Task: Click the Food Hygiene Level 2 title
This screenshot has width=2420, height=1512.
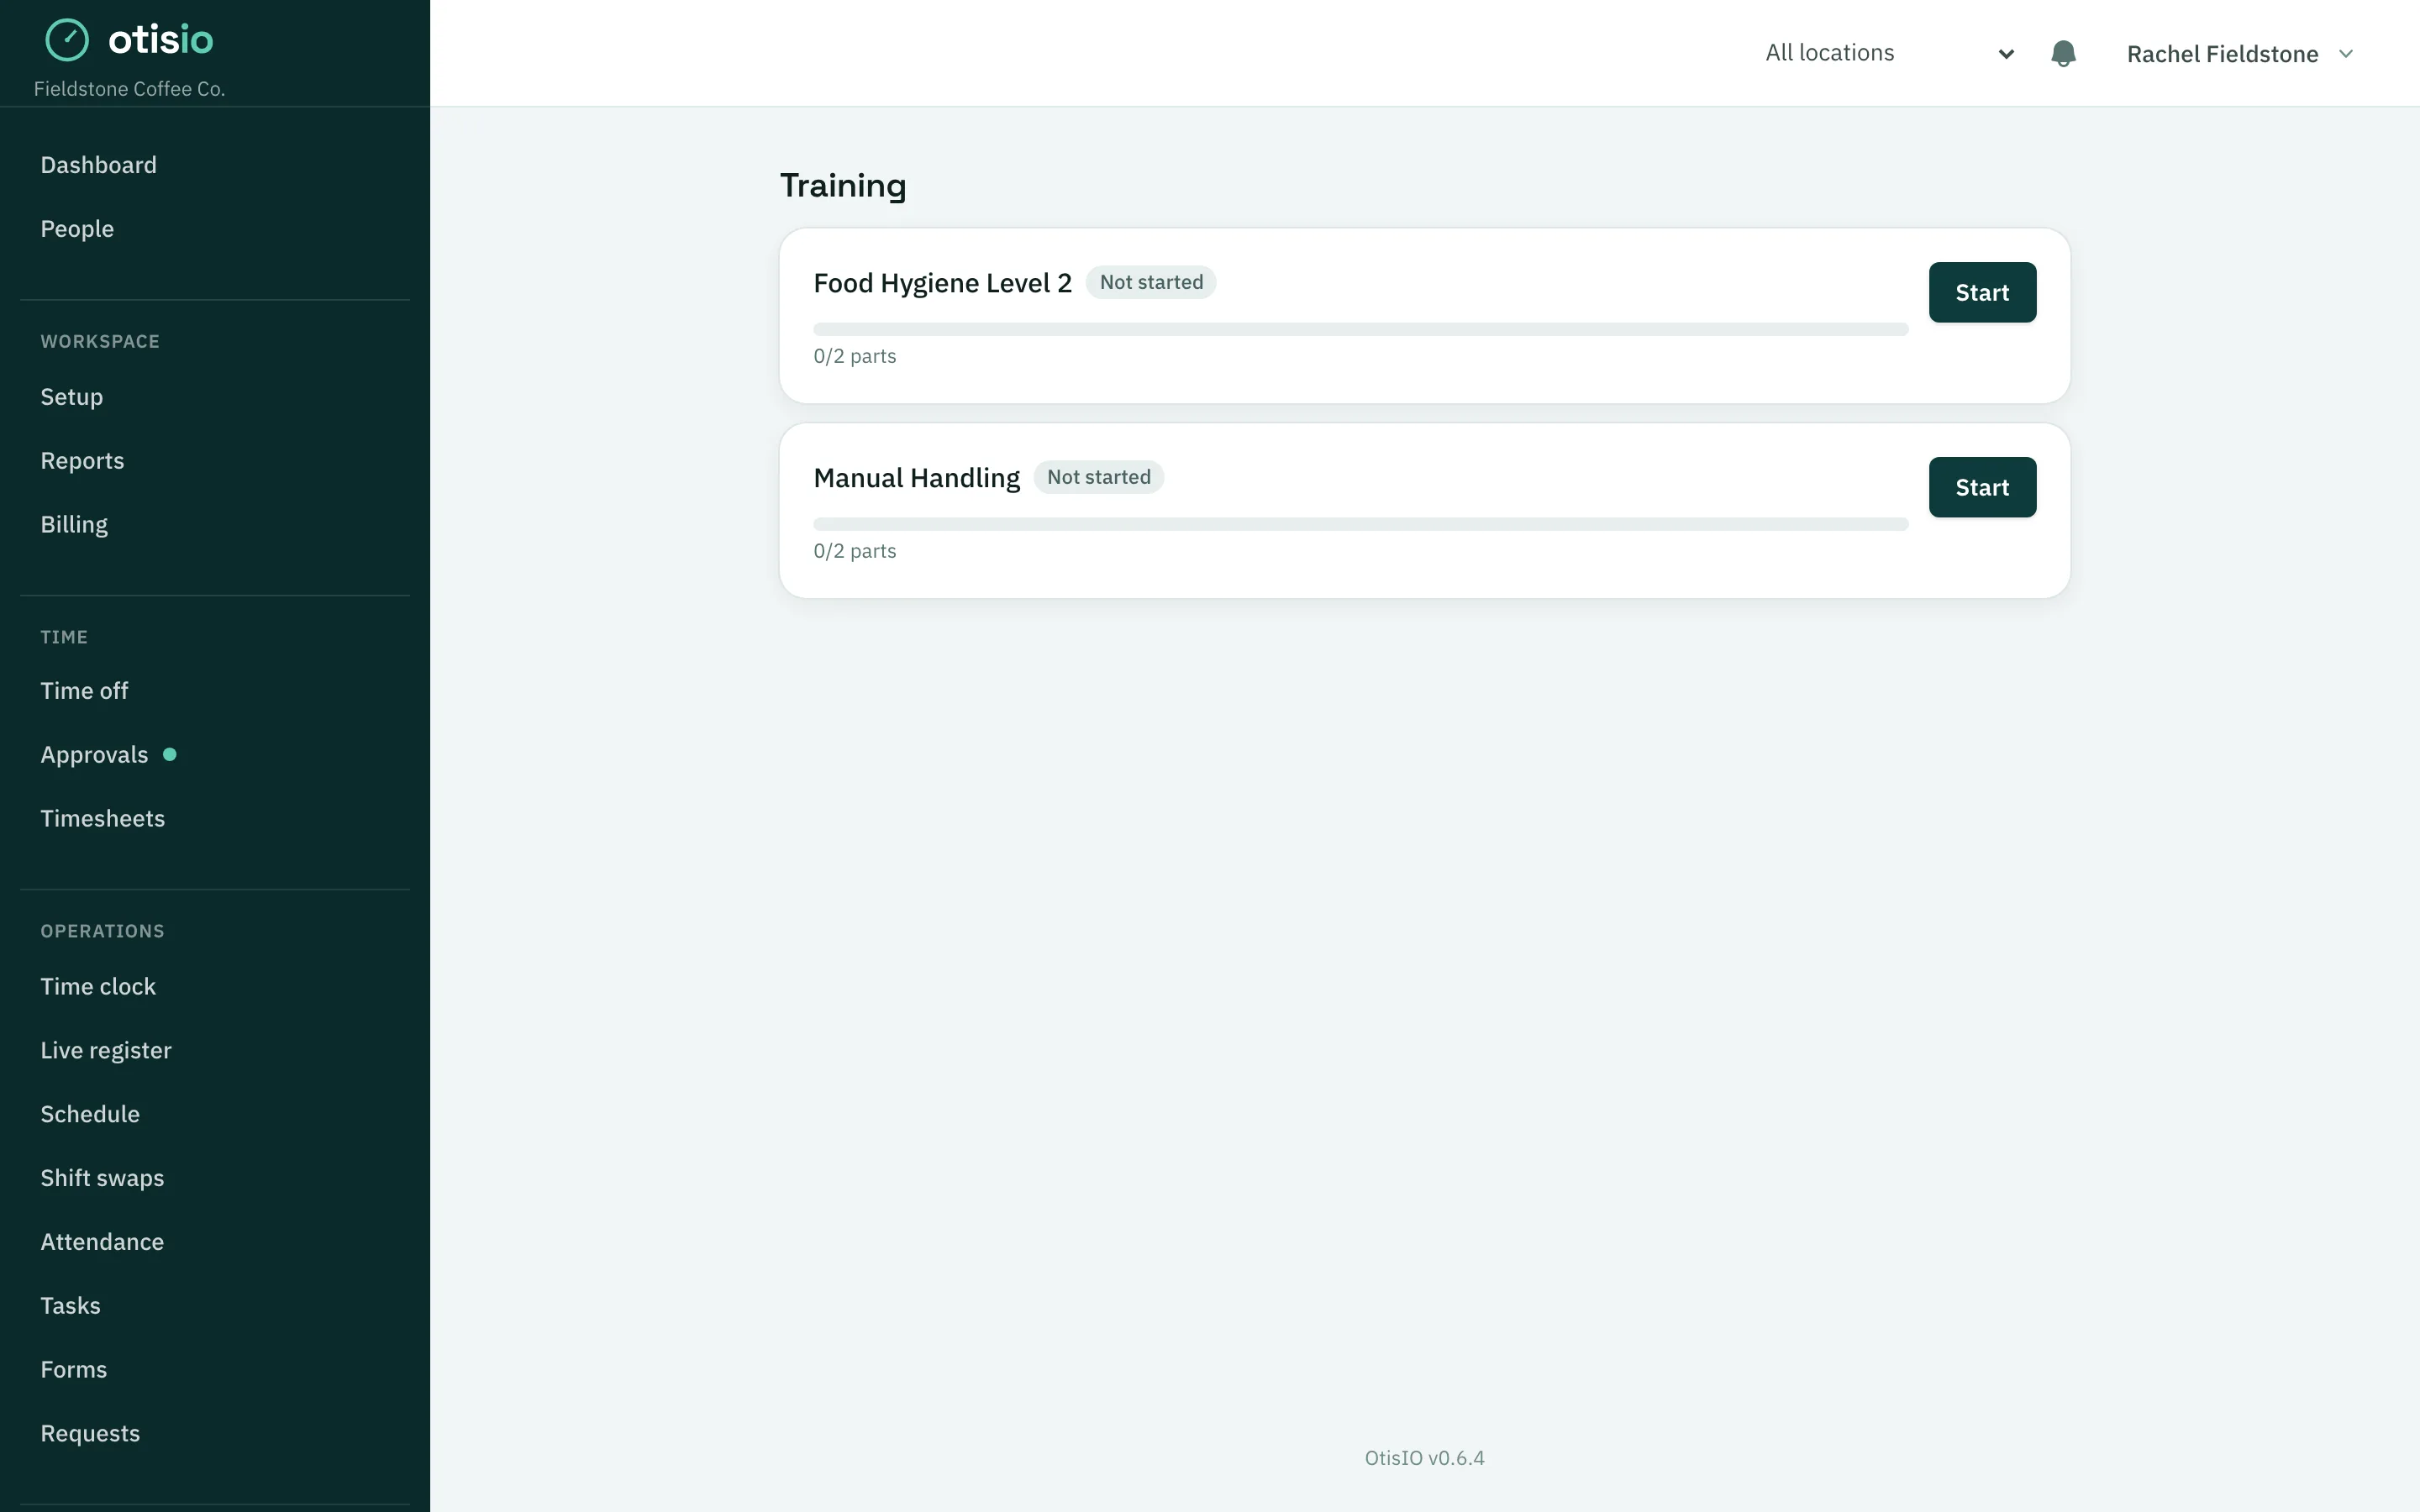Action: click(942, 284)
